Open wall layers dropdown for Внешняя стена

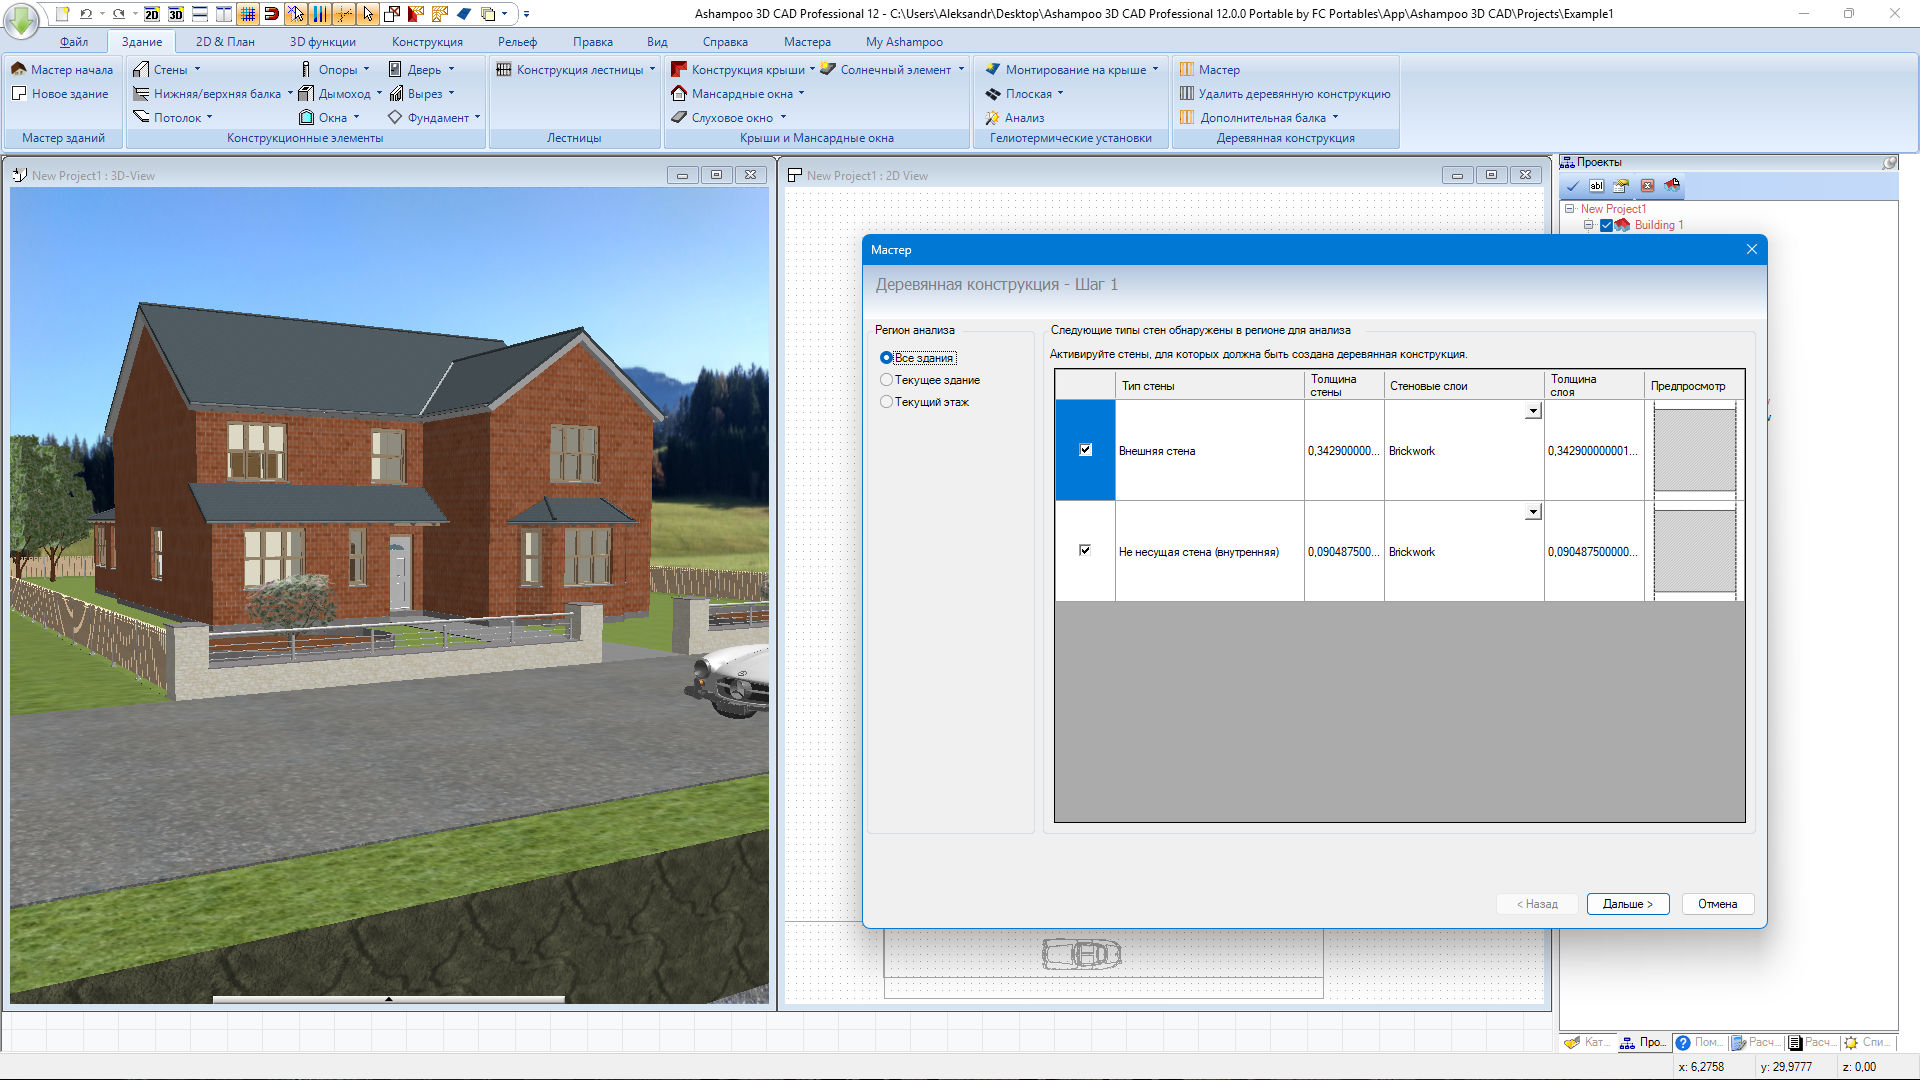point(1533,411)
